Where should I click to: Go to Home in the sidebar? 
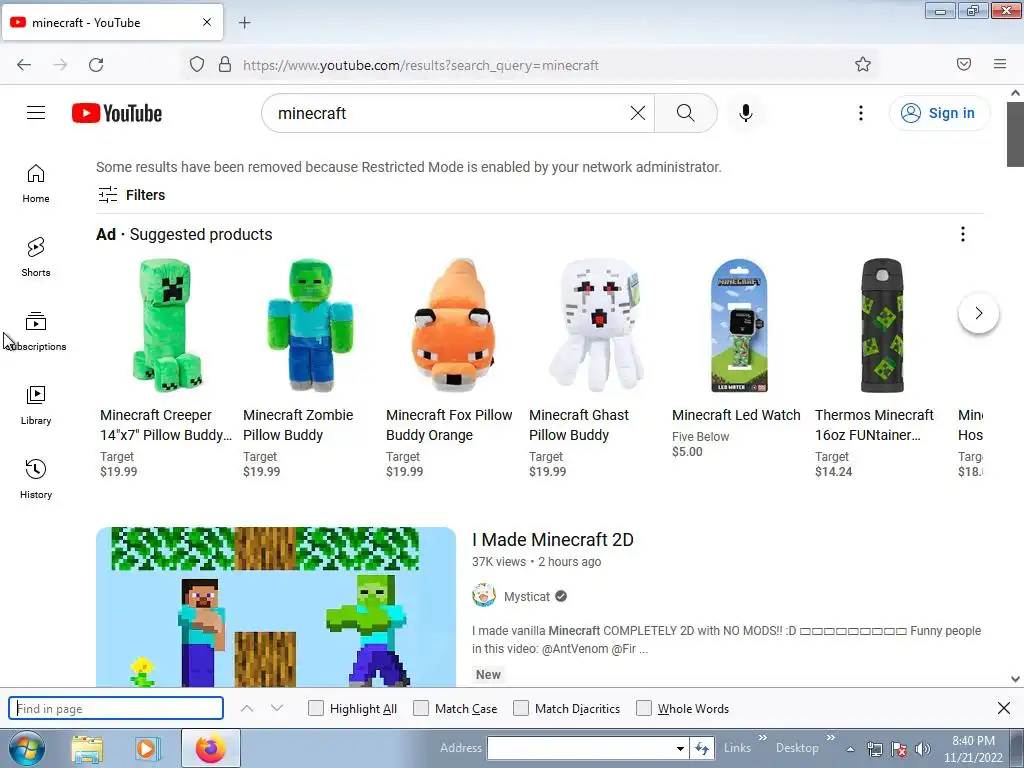36,184
